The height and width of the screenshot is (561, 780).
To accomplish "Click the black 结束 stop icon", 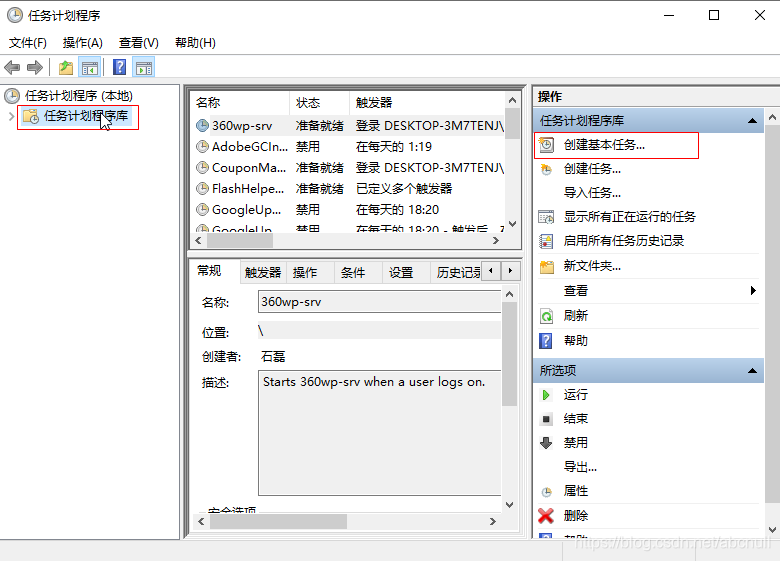I will coord(546,419).
